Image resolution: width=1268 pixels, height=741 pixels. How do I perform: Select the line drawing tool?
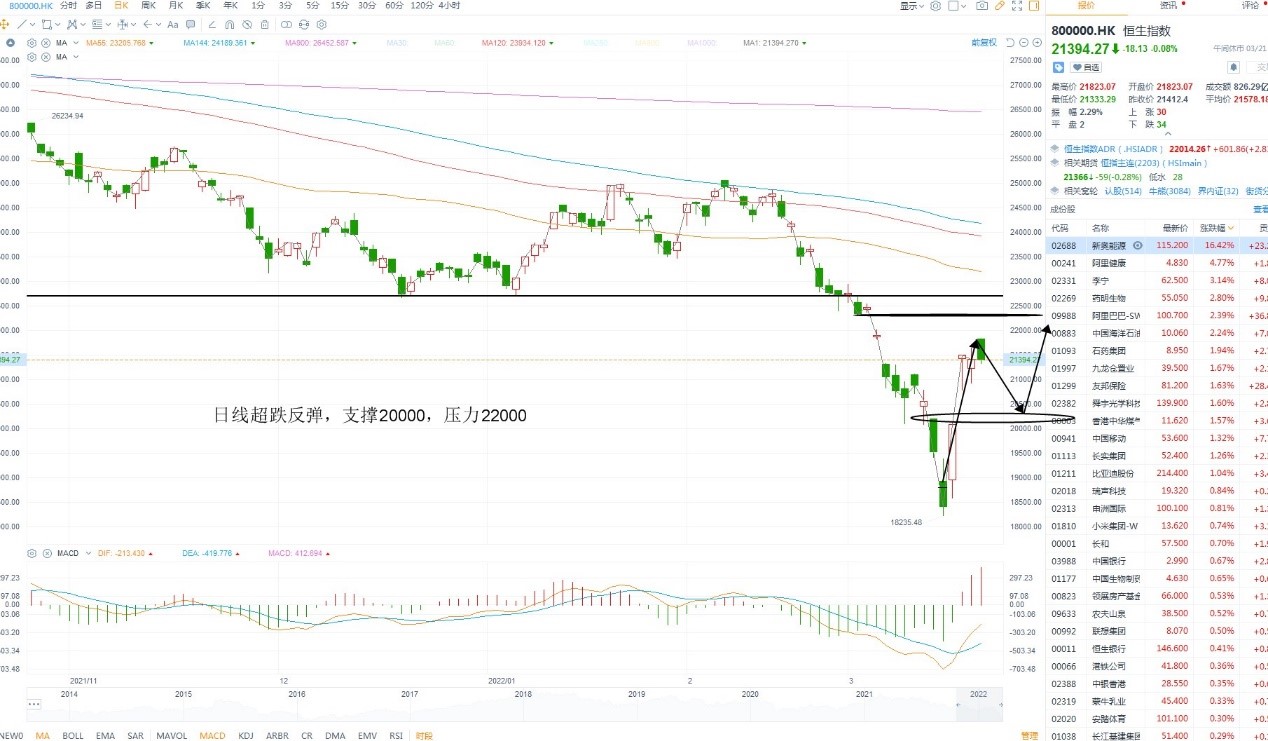tap(22, 24)
